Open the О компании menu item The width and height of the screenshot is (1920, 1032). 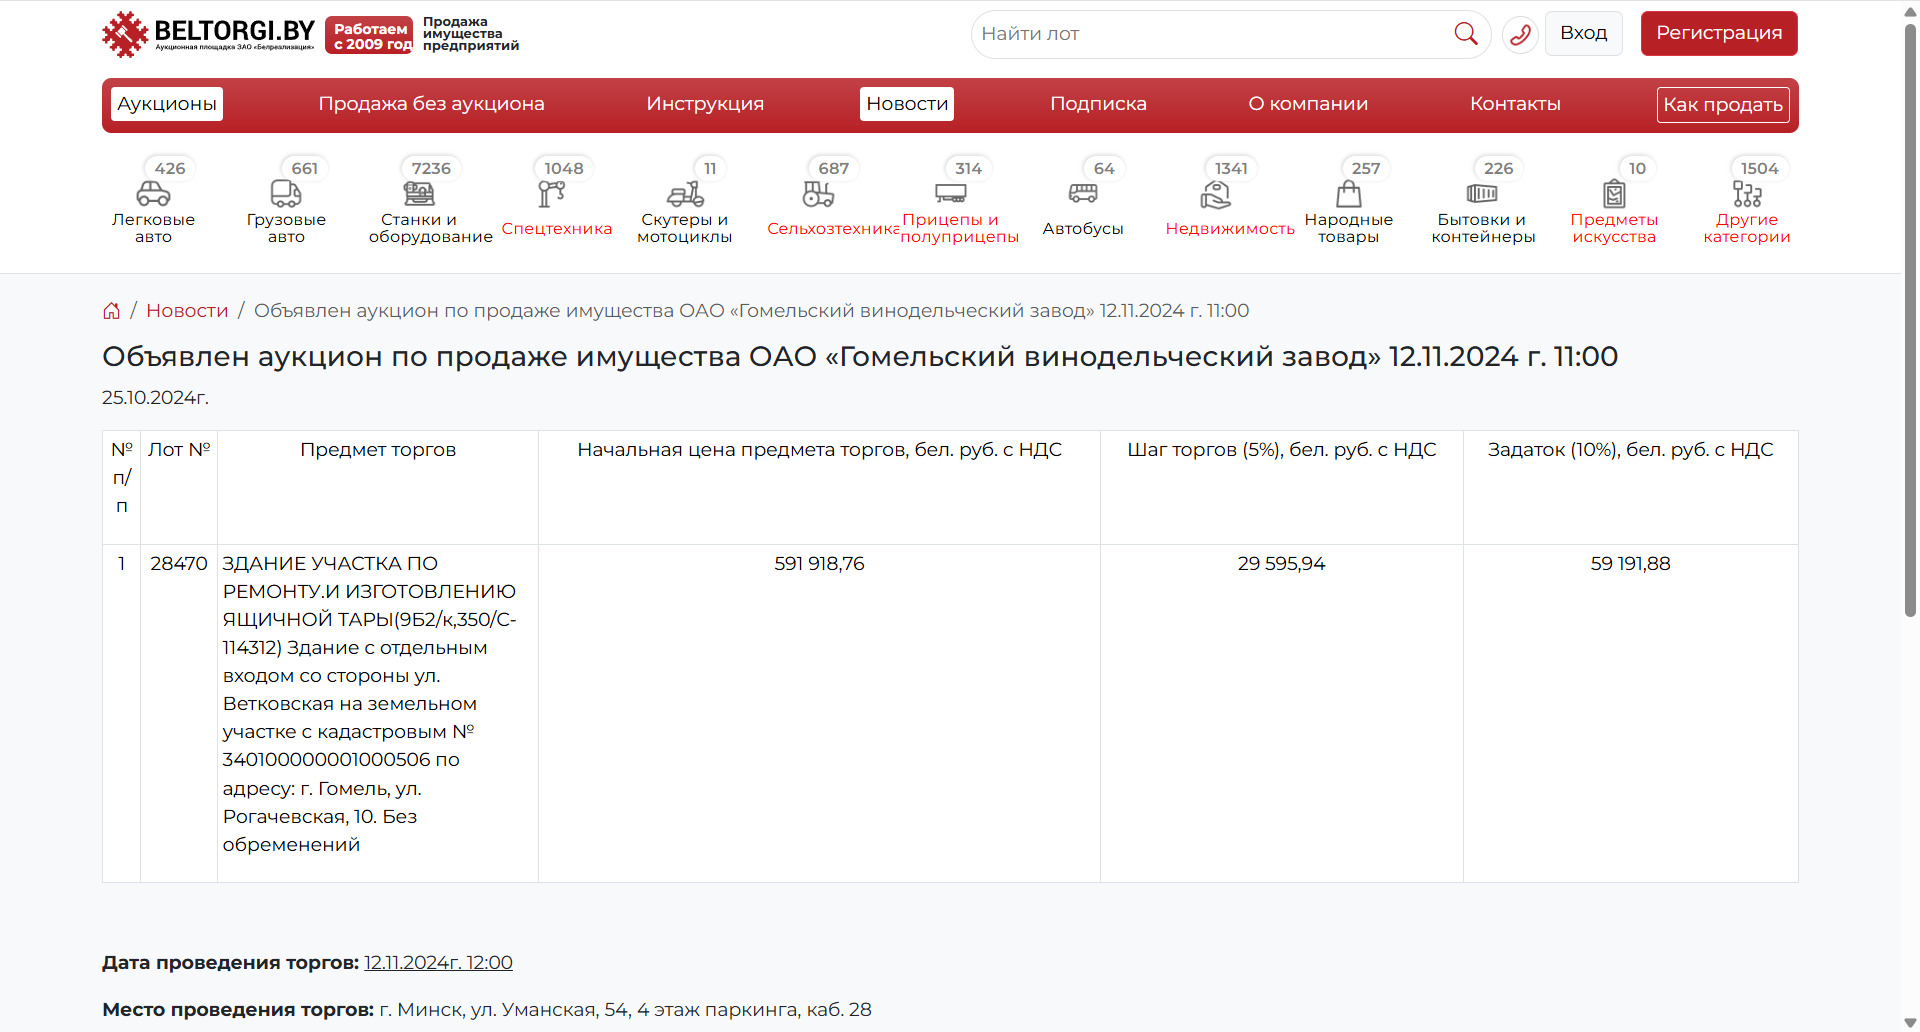[x=1308, y=104]
